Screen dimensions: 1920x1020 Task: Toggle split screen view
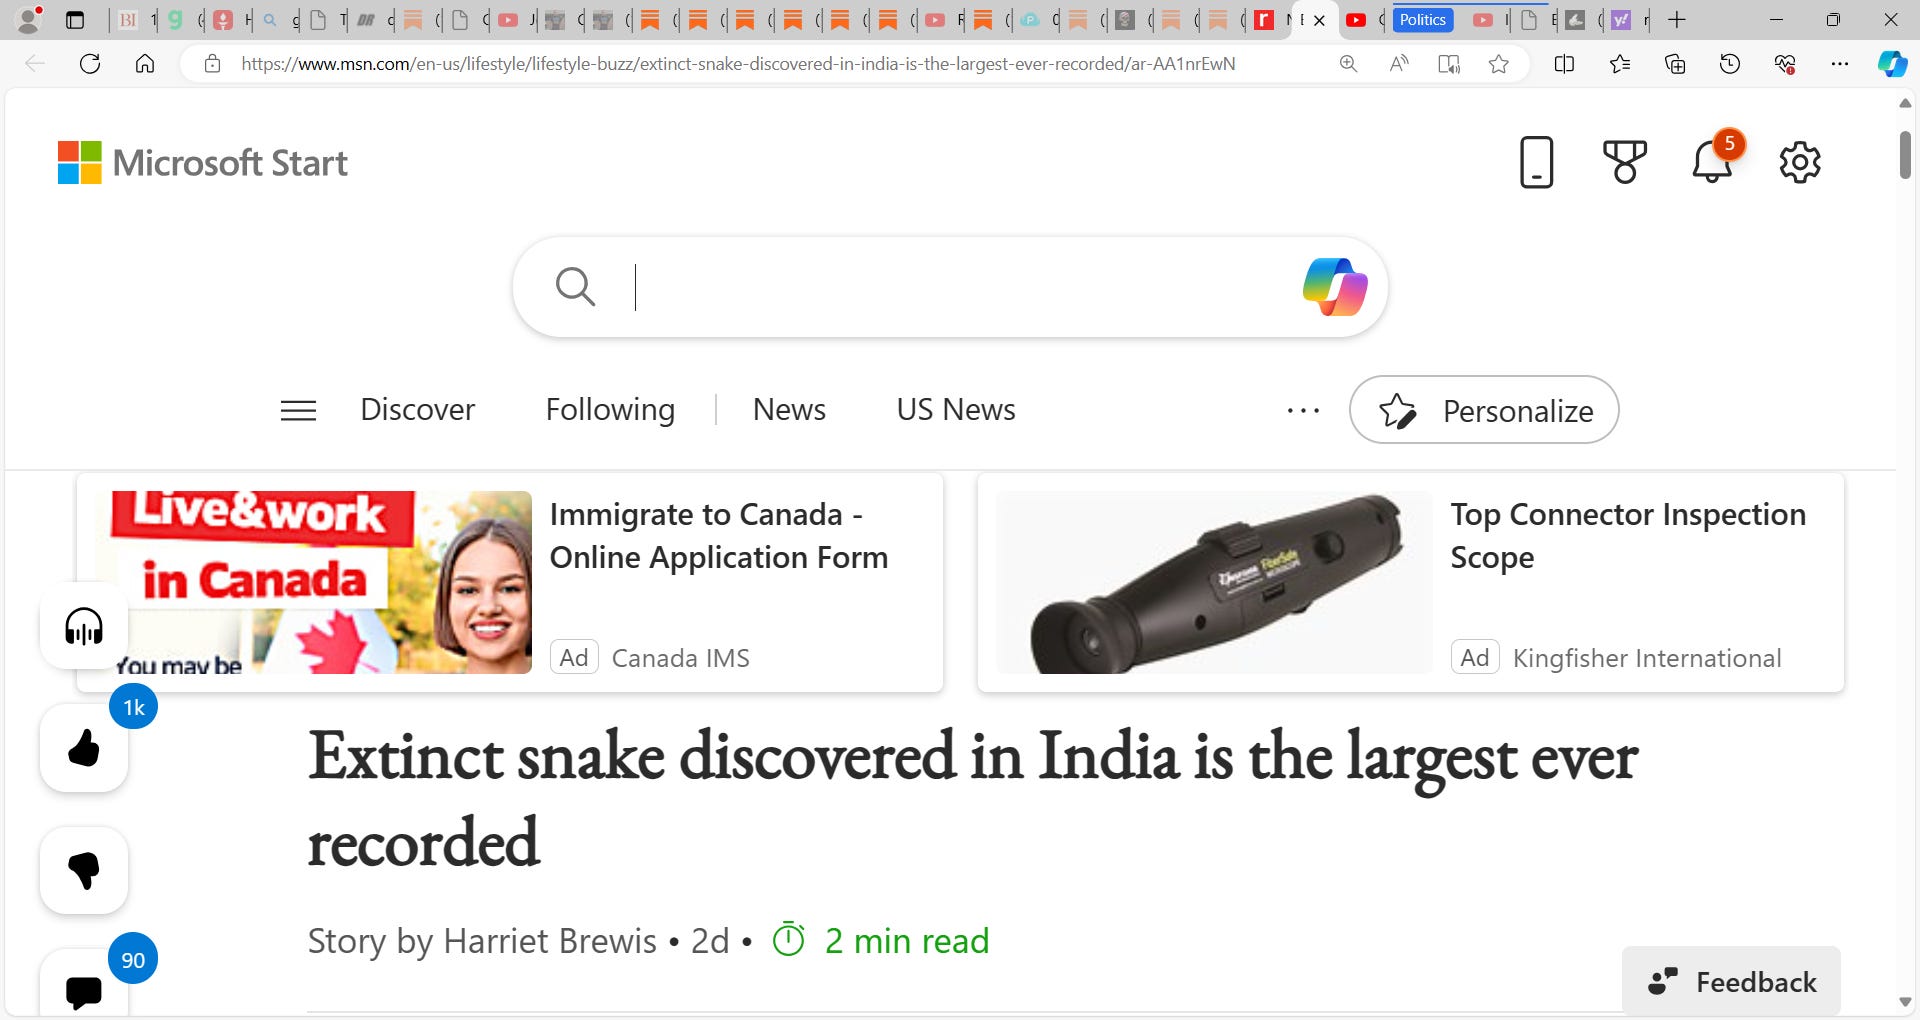[x=1565, y=64]
